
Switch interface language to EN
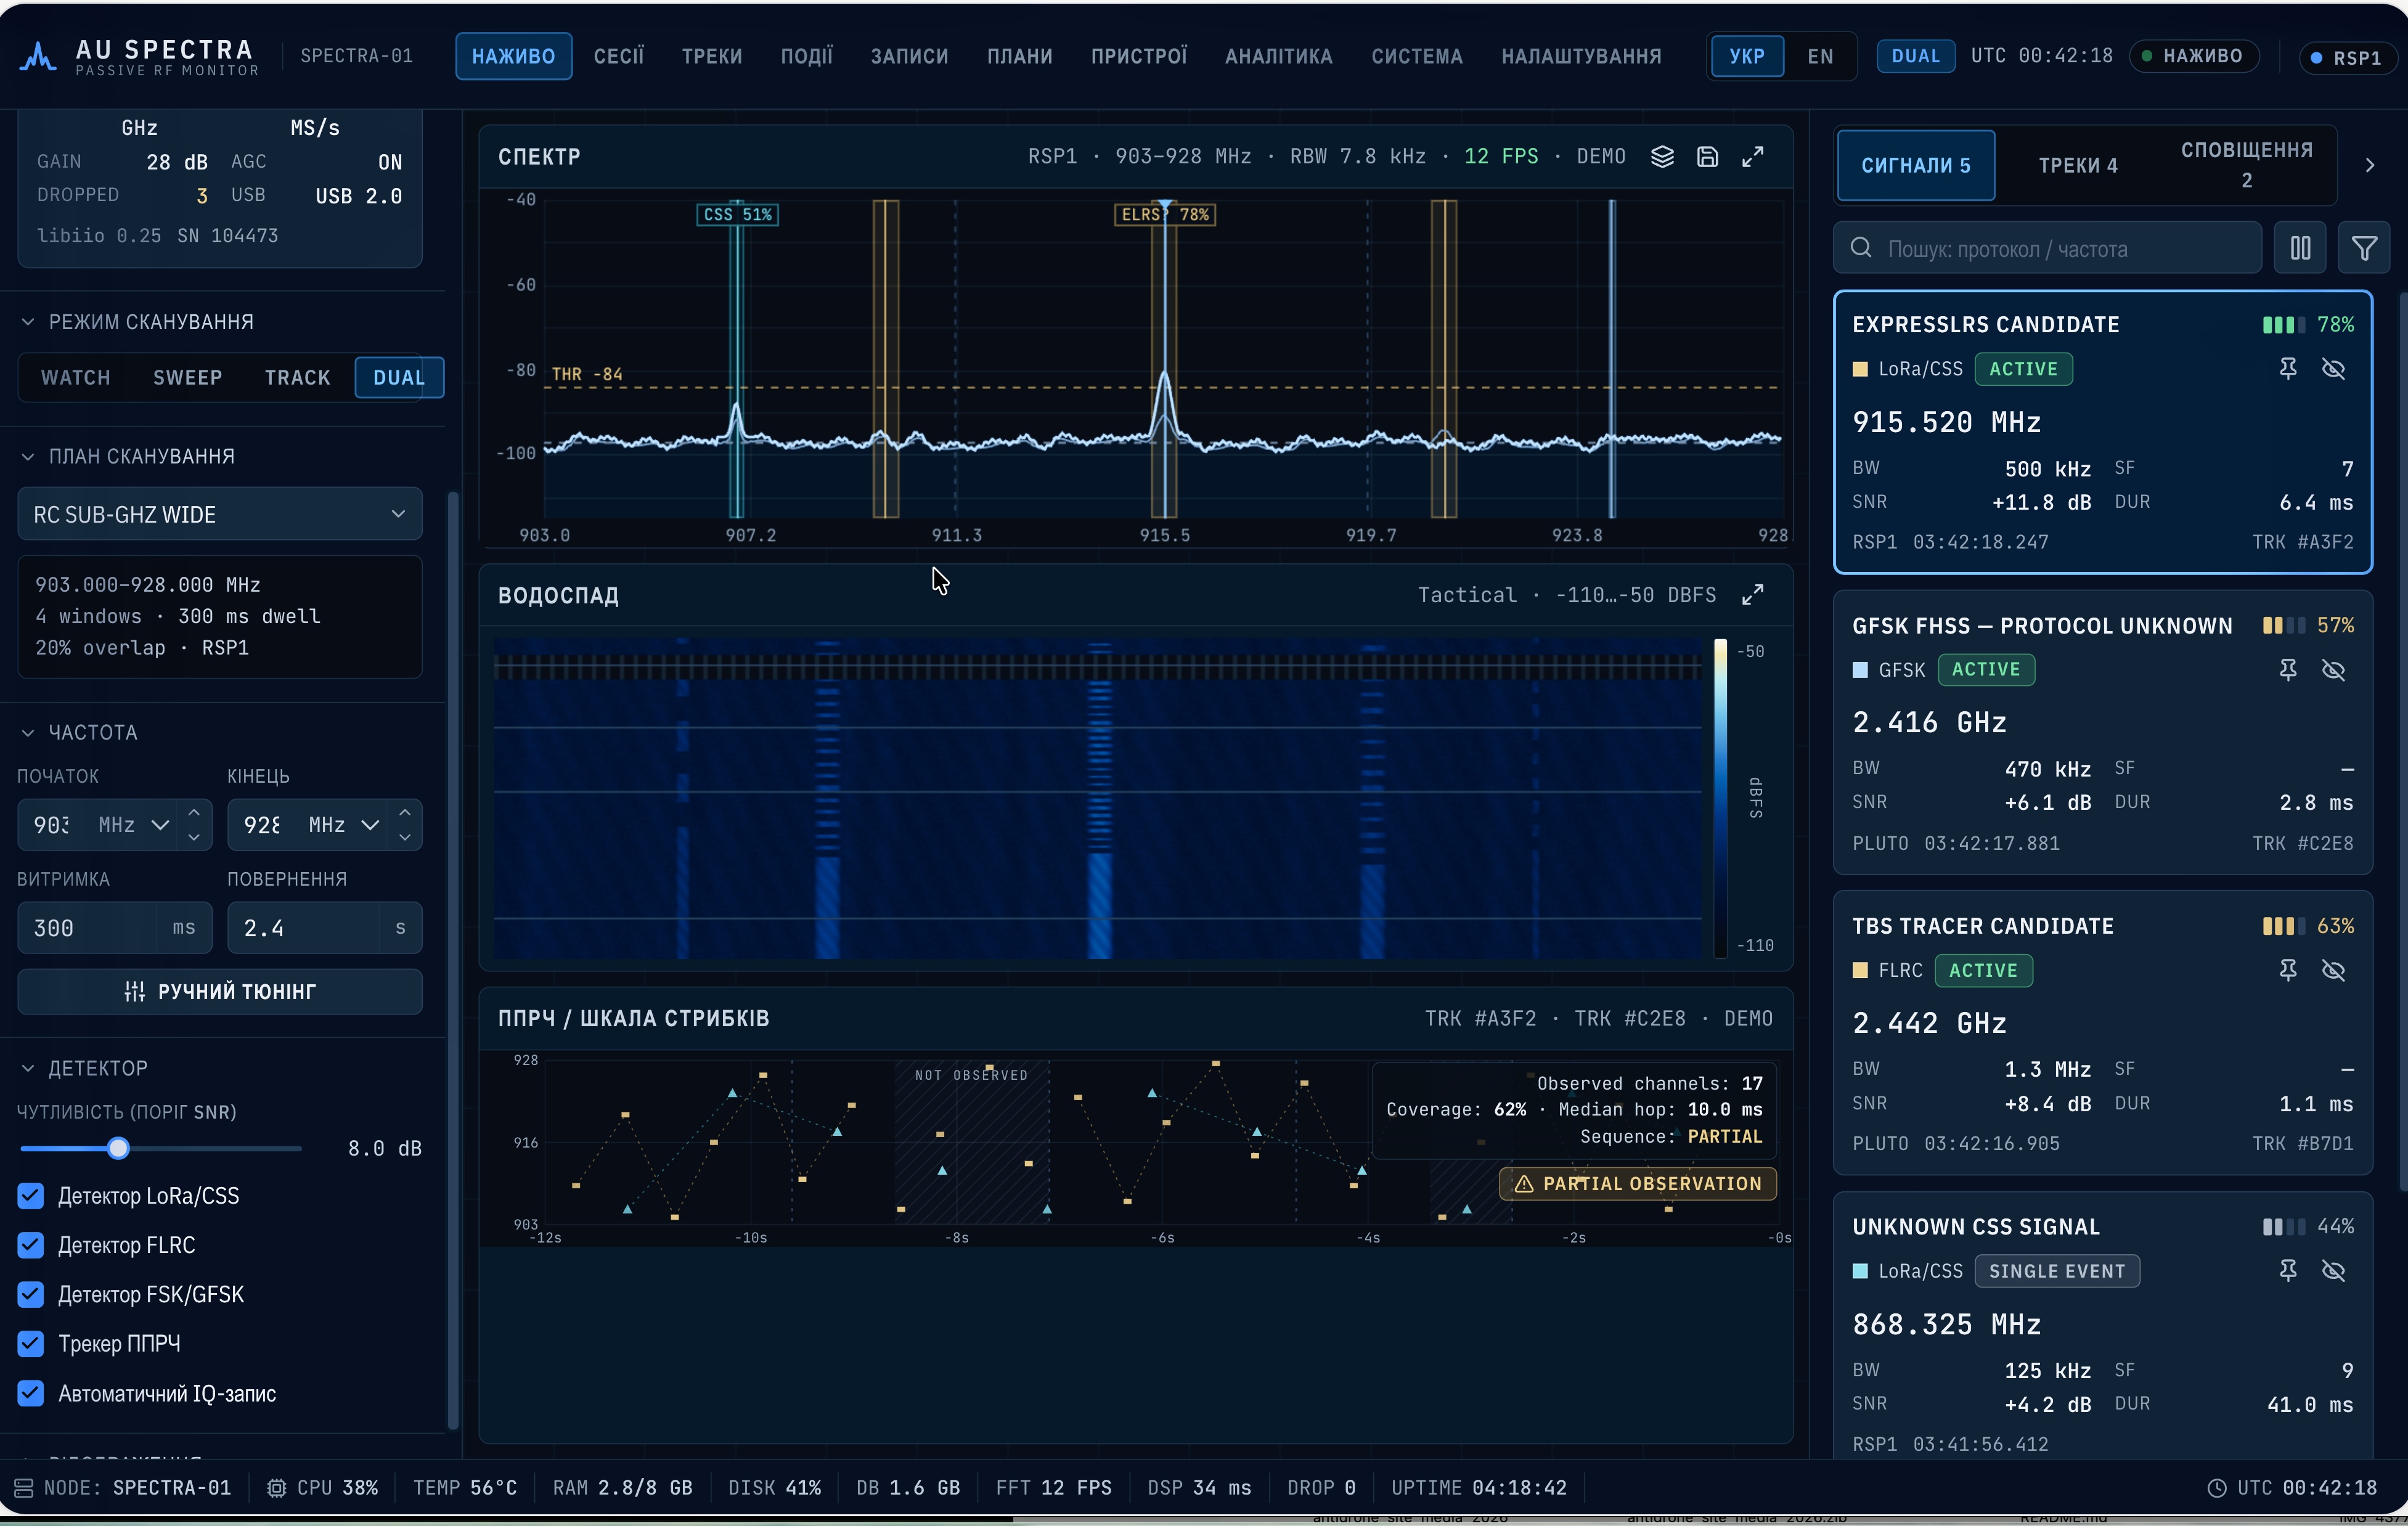click(x=1821, y=56)
